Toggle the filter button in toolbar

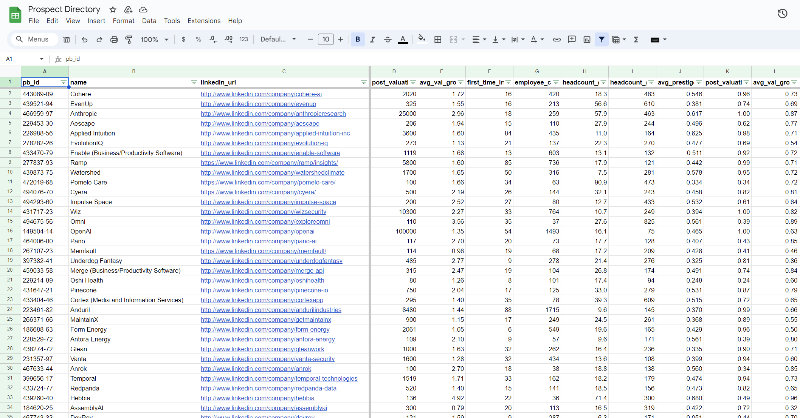(602, 39)
